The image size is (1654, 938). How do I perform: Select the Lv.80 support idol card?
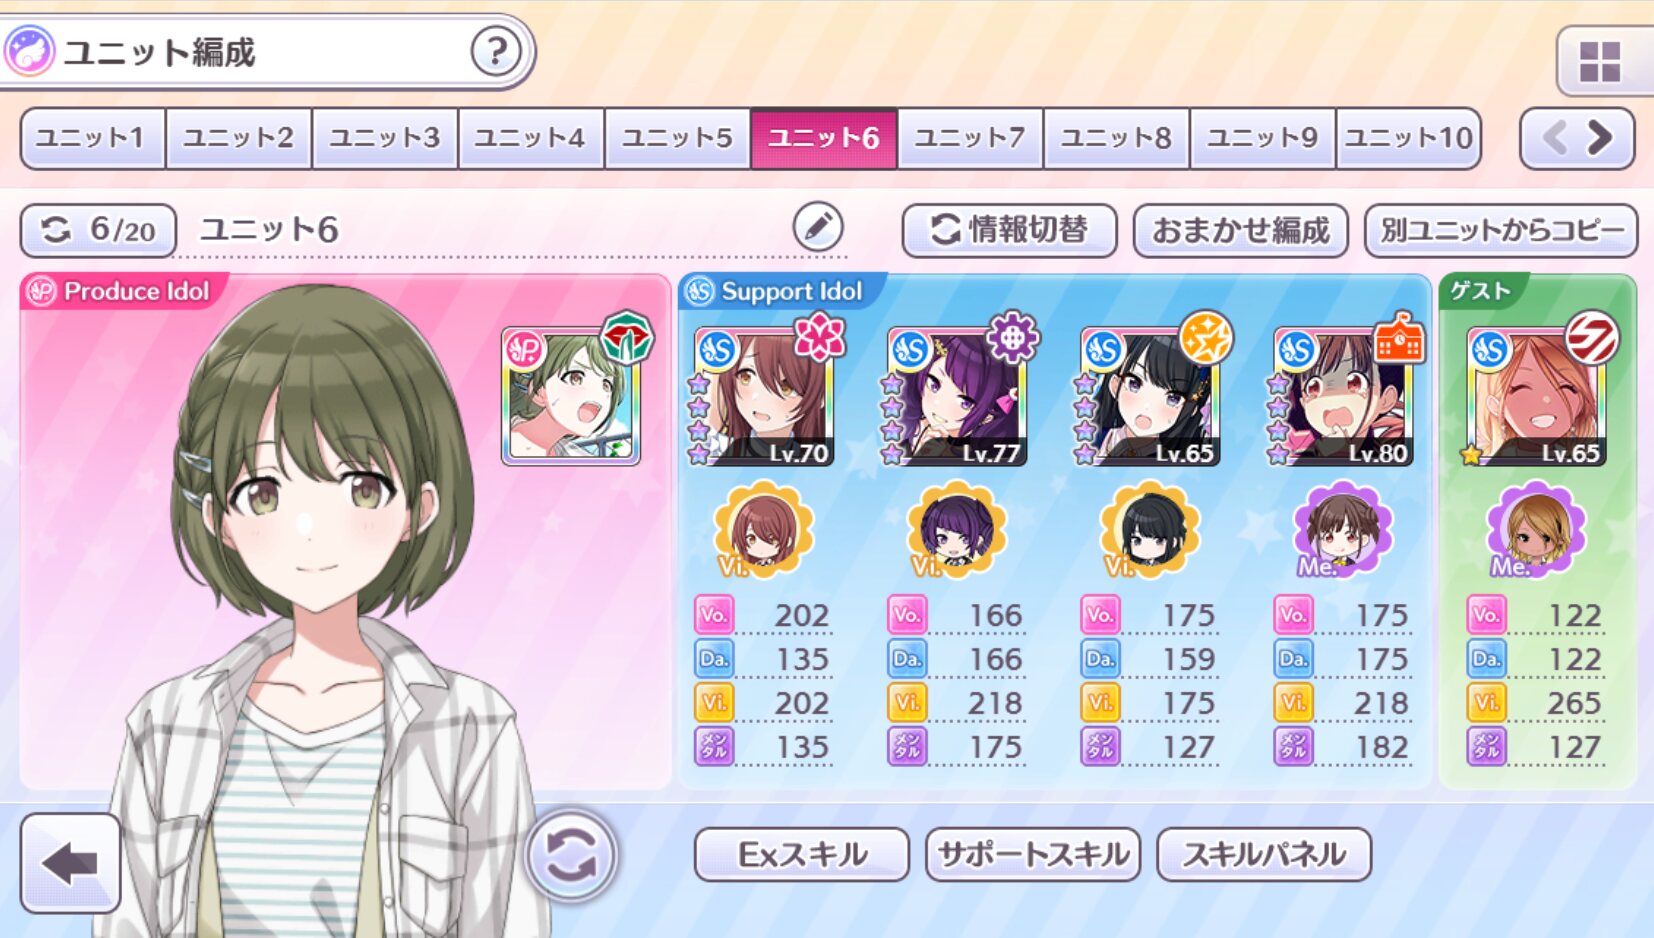coord(1343,397)
